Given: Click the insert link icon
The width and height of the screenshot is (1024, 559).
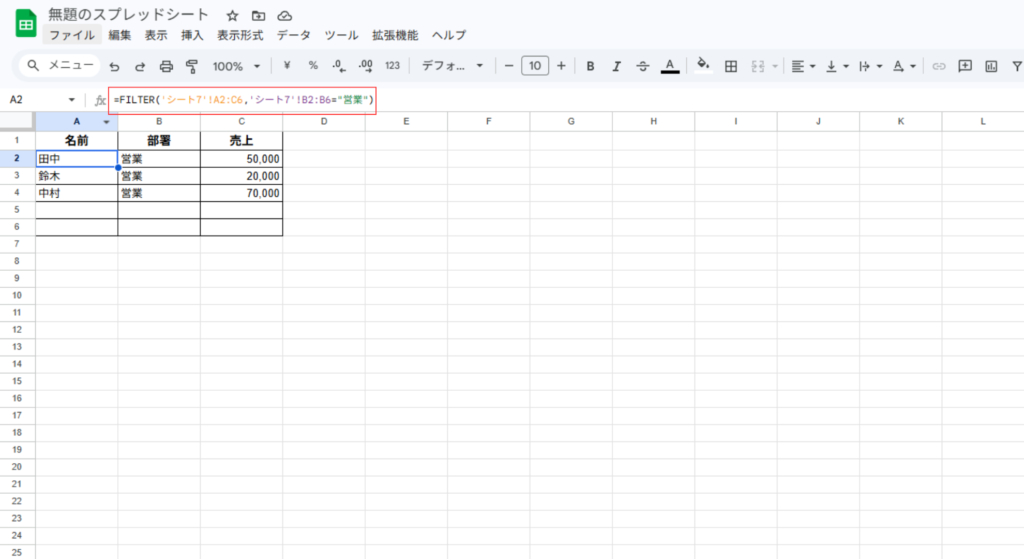Looking at the screenshot, I should 938,66.
